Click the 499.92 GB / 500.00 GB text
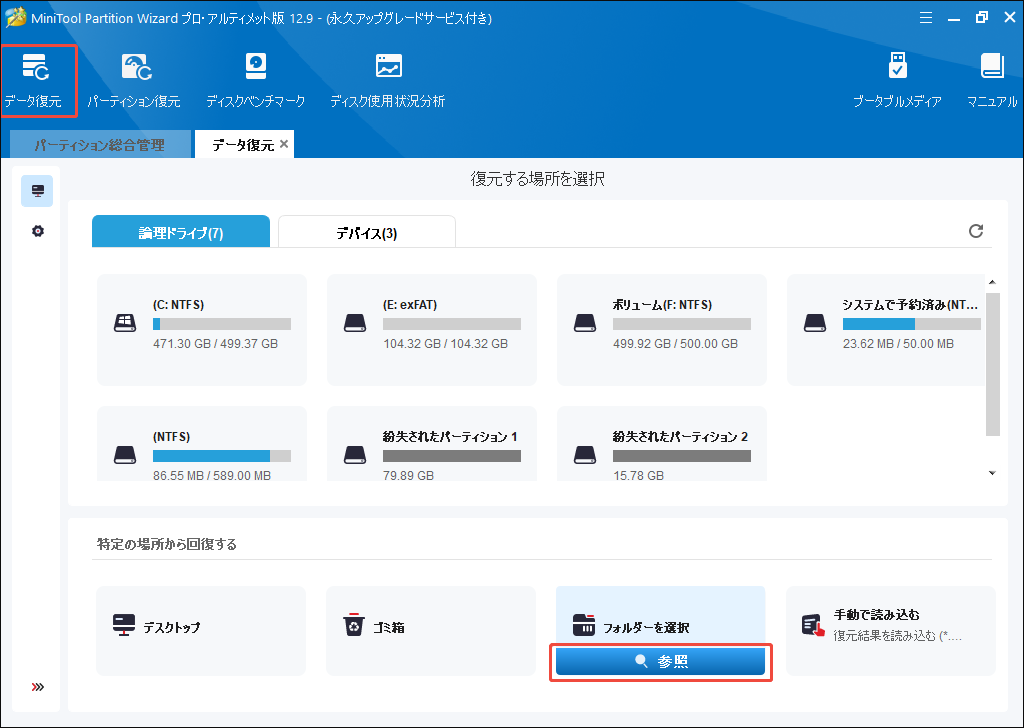Image resolution: width=1024 pixels, height=728 pixels. (x=675, y=343)
